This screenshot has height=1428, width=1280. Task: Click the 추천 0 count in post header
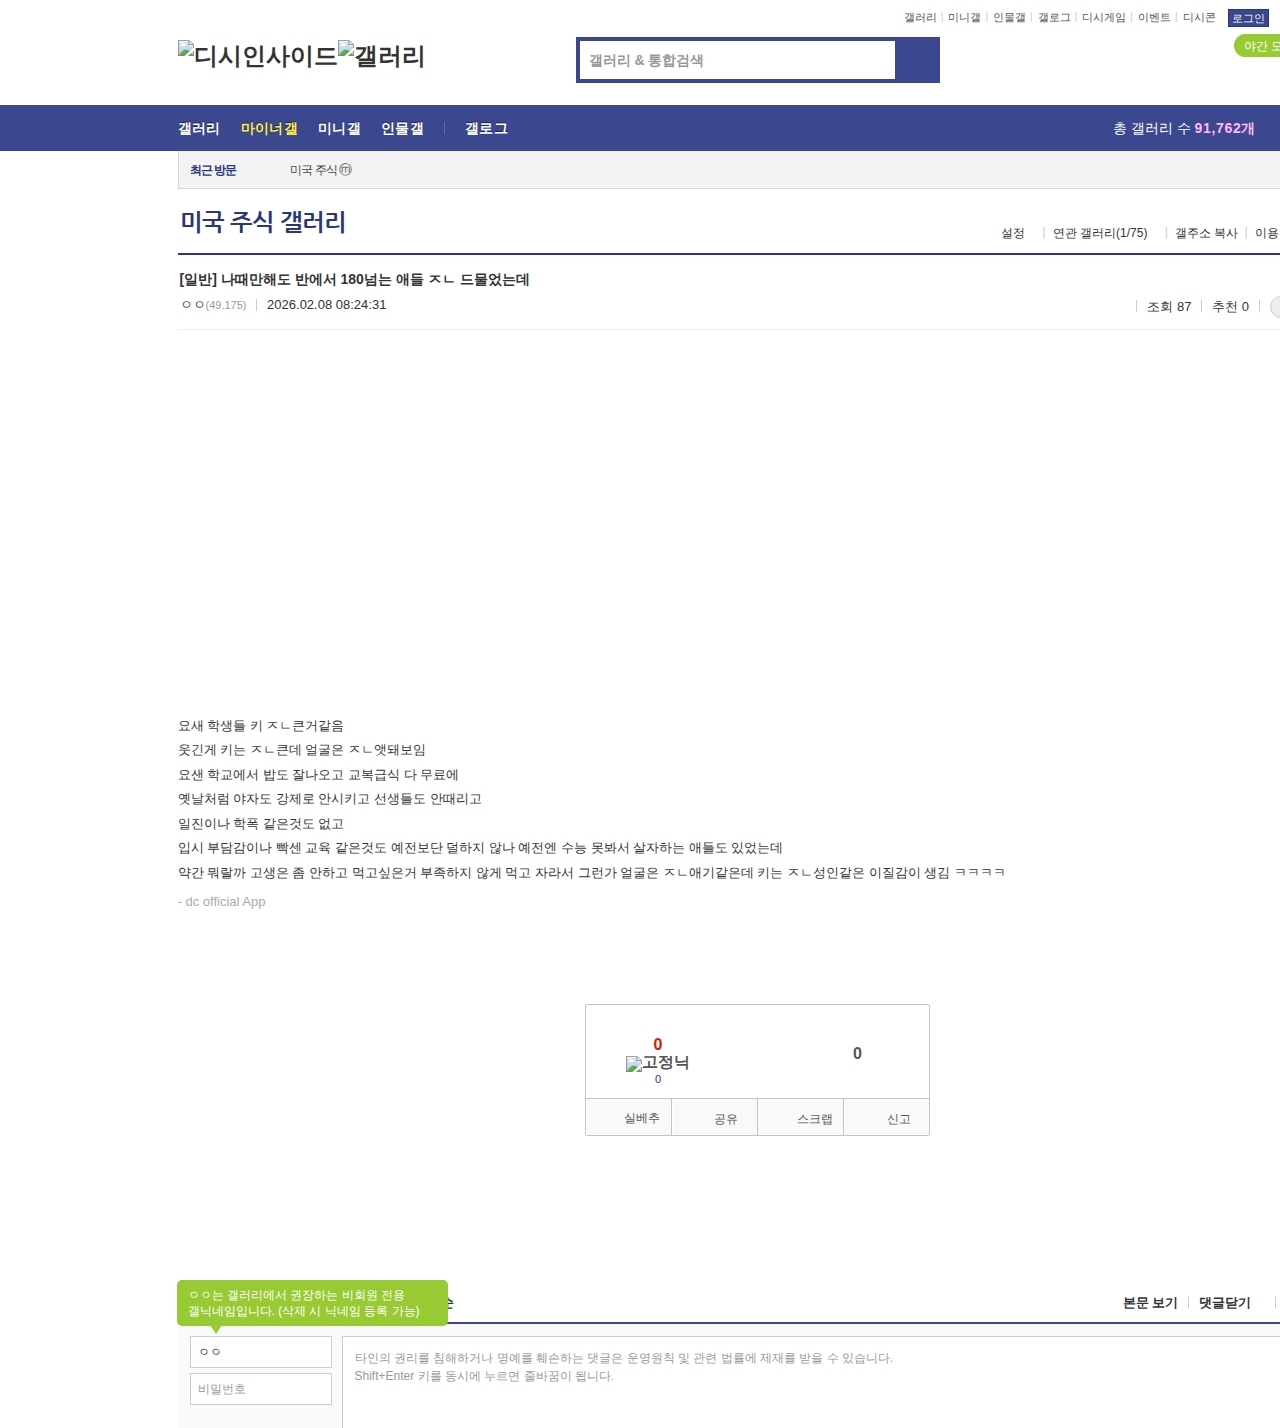pyautogui.click(x=1230, y=307)
